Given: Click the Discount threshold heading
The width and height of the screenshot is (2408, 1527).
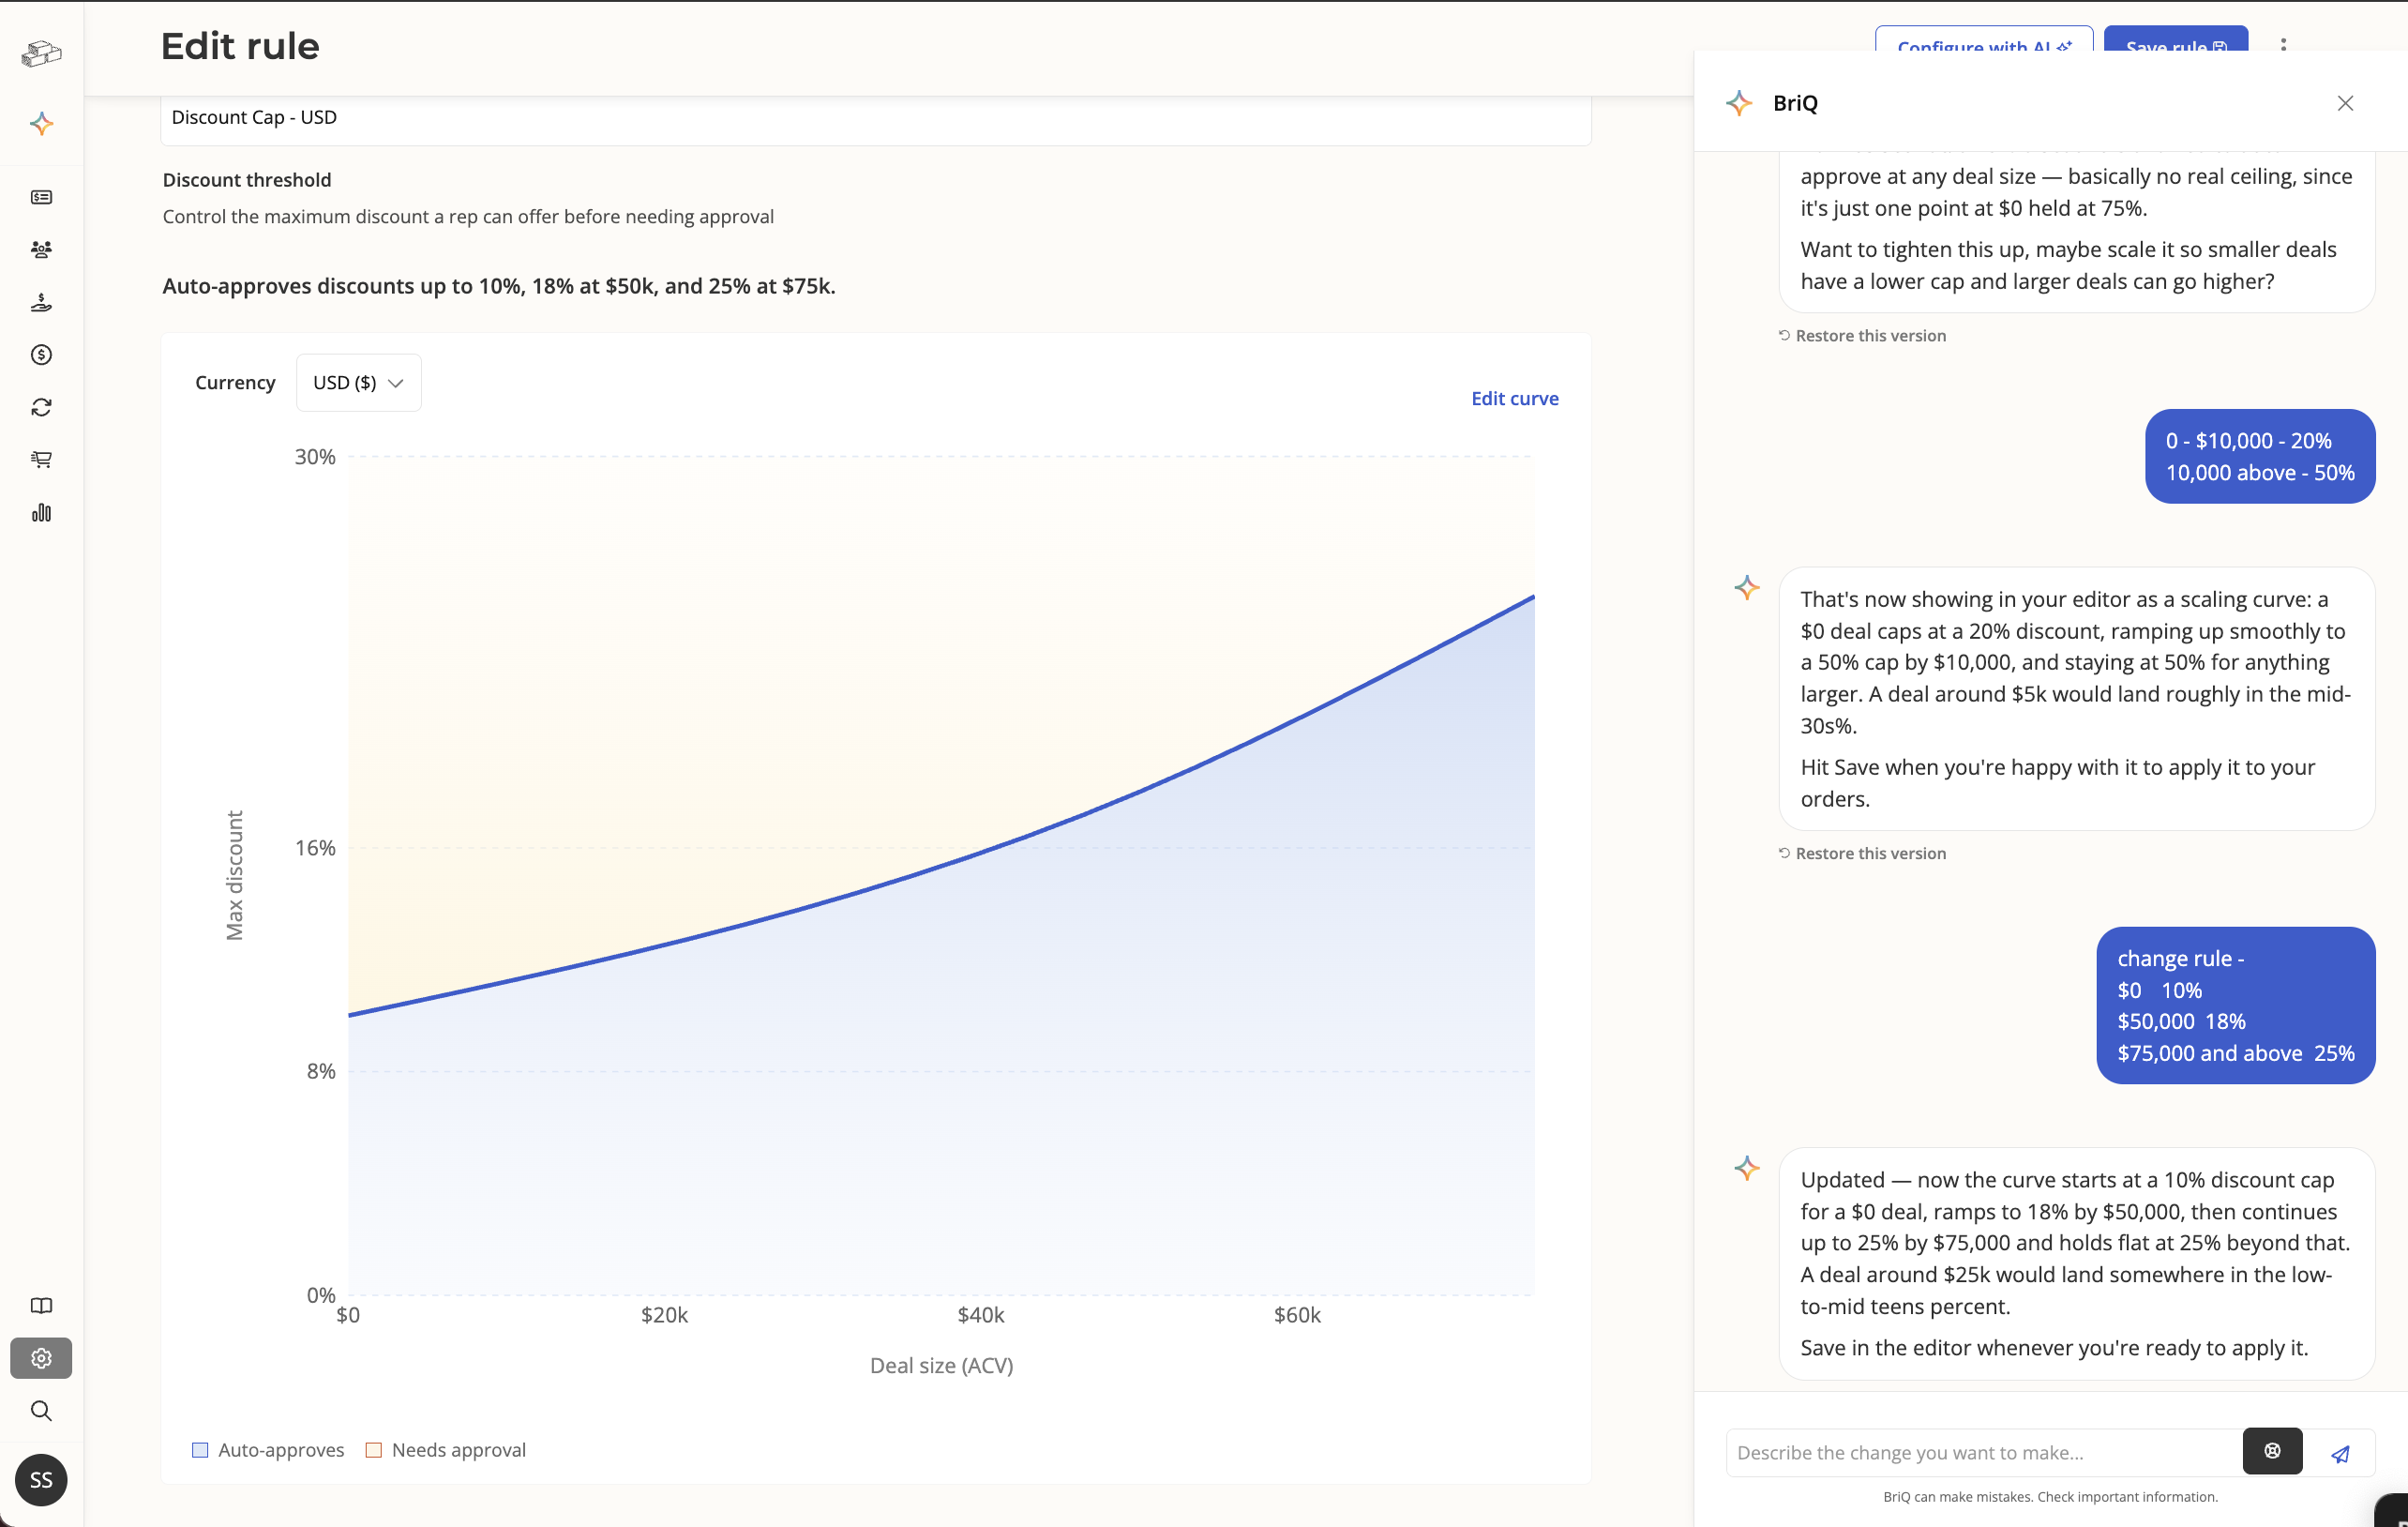Looking at the screenshot, I should pyautogui.click(x=247, y=180).
